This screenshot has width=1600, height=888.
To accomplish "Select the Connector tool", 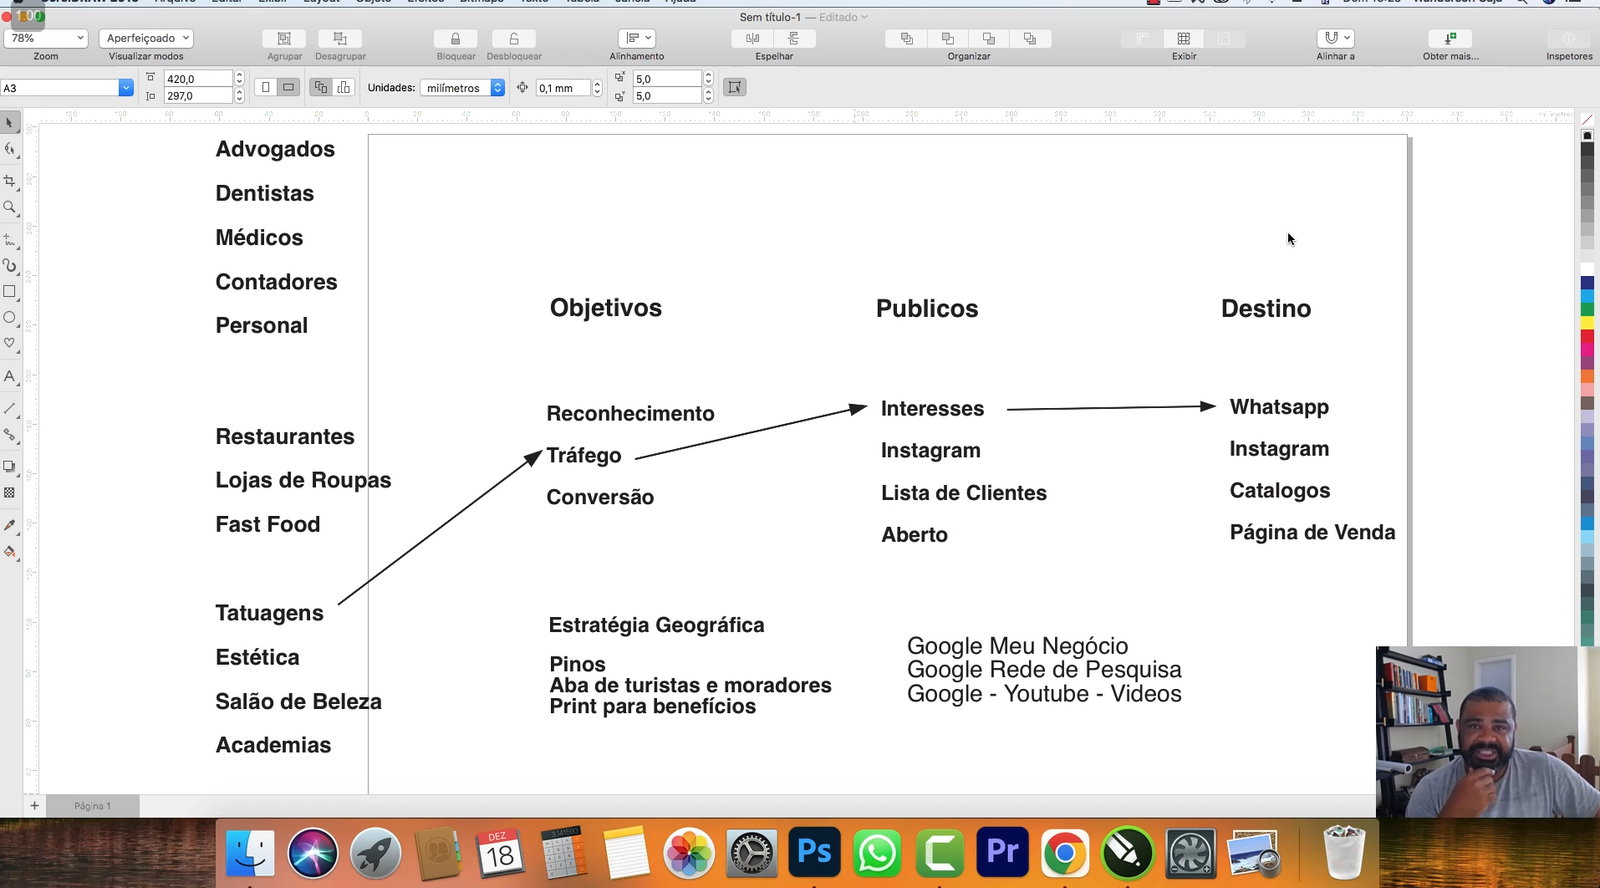I will pyautogui.click(x=10, y=435).
